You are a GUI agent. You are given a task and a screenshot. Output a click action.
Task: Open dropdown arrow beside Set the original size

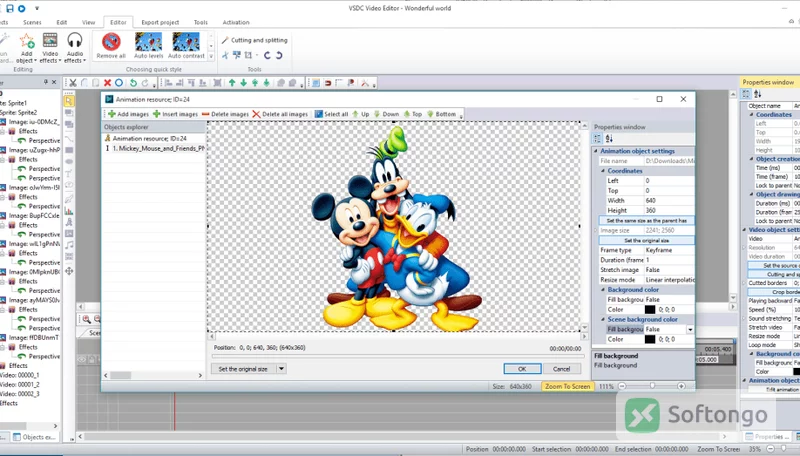pyautogui.click(x=281, y=369)
